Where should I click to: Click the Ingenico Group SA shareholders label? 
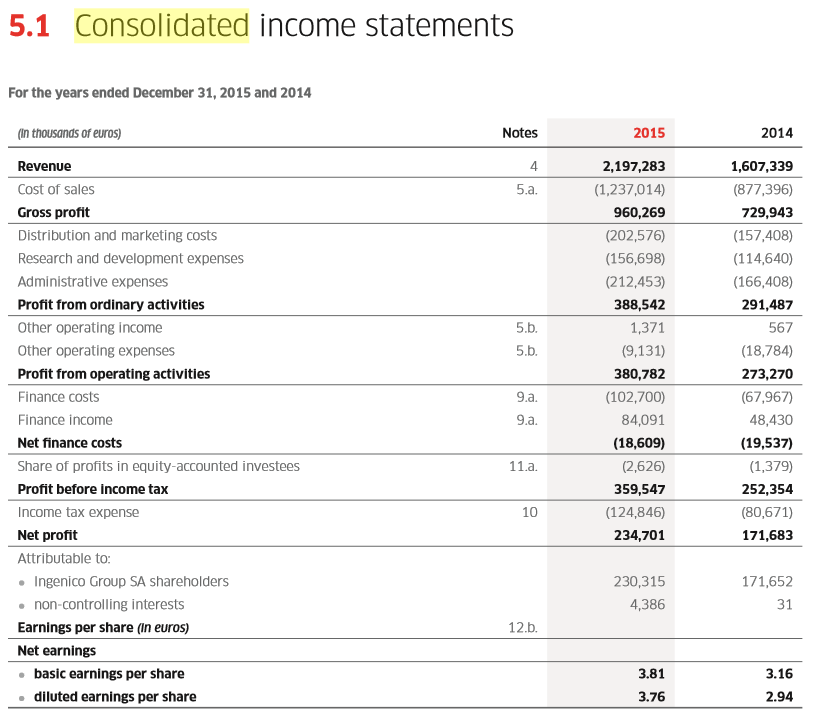point(131,581)
